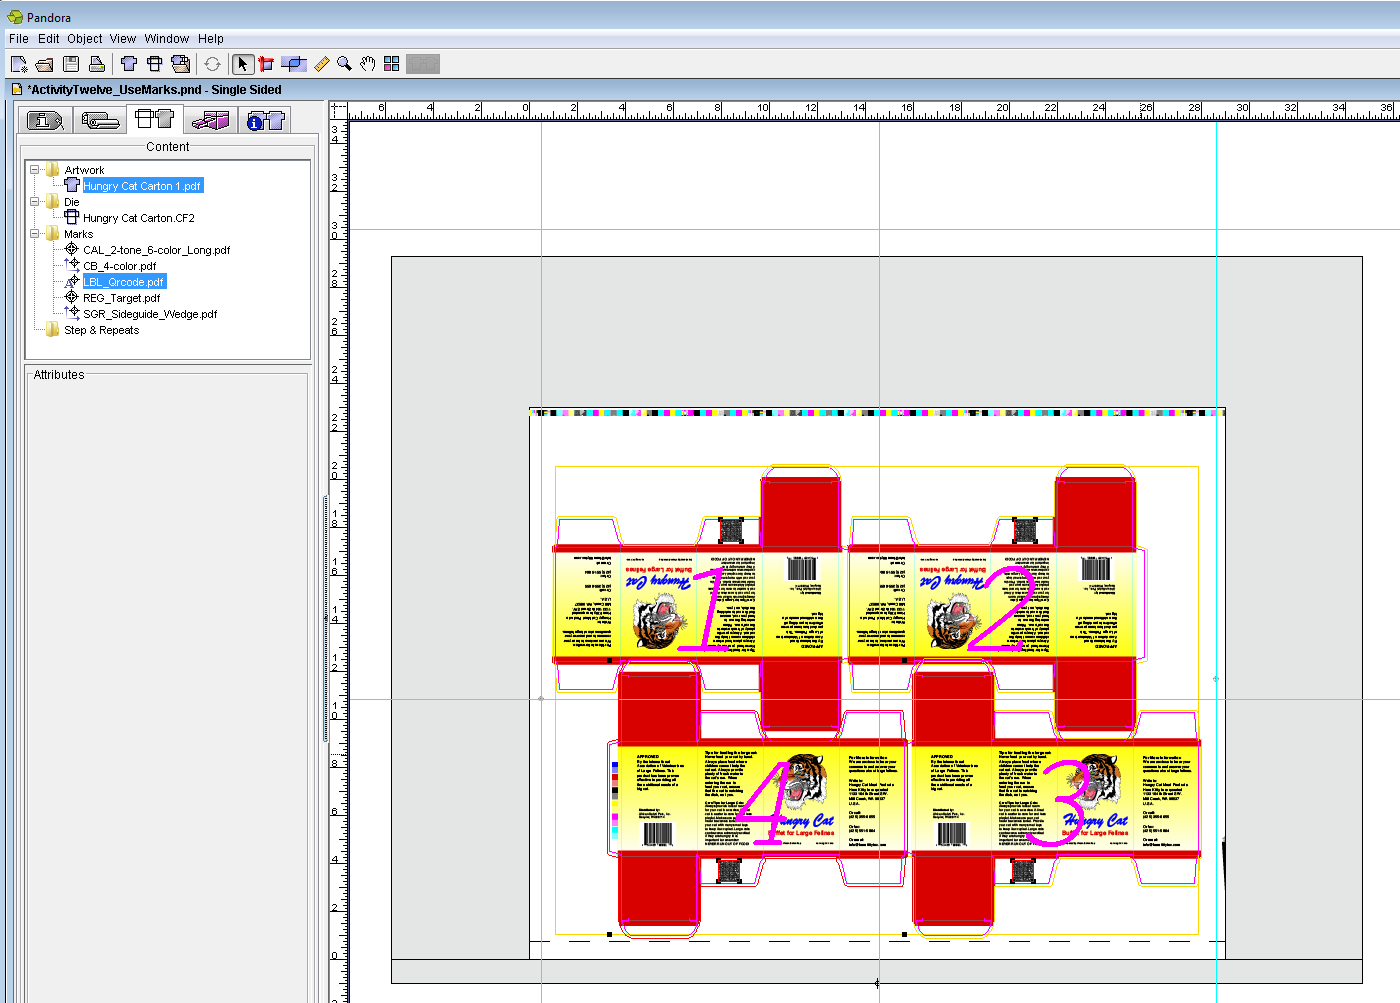Image resolution: width=1400 pixels, height=1003 pixels.
Task: Choose the hand pan tool
Action: (368, 64)
